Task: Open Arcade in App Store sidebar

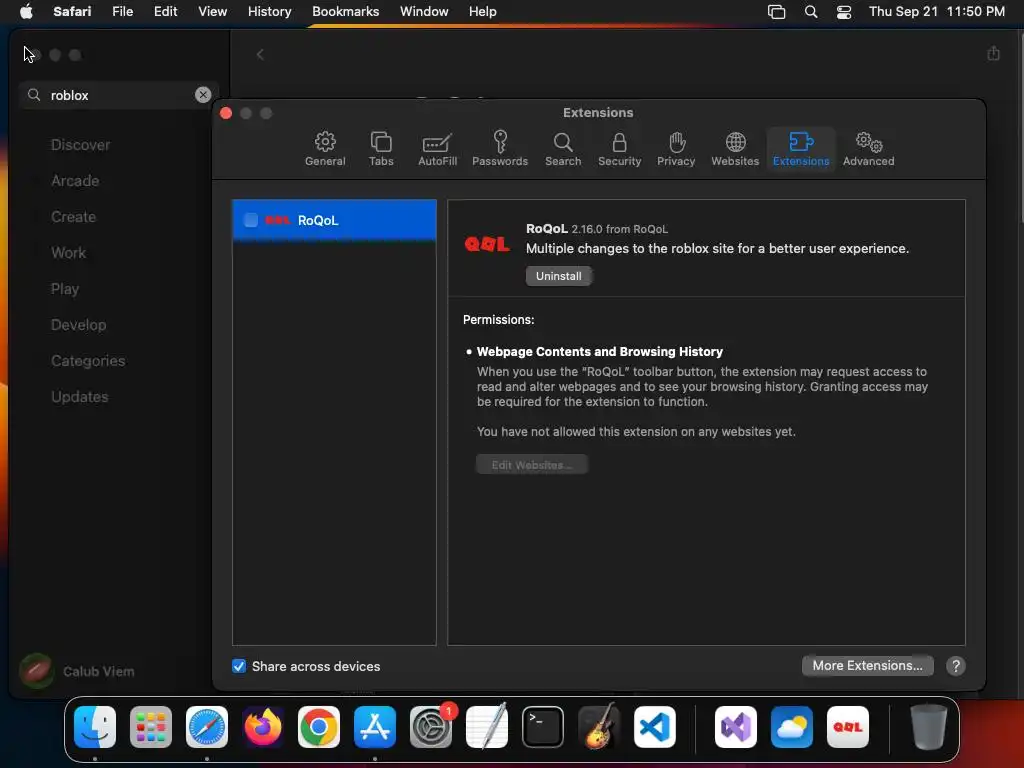Action: click(x=75, y=181)
